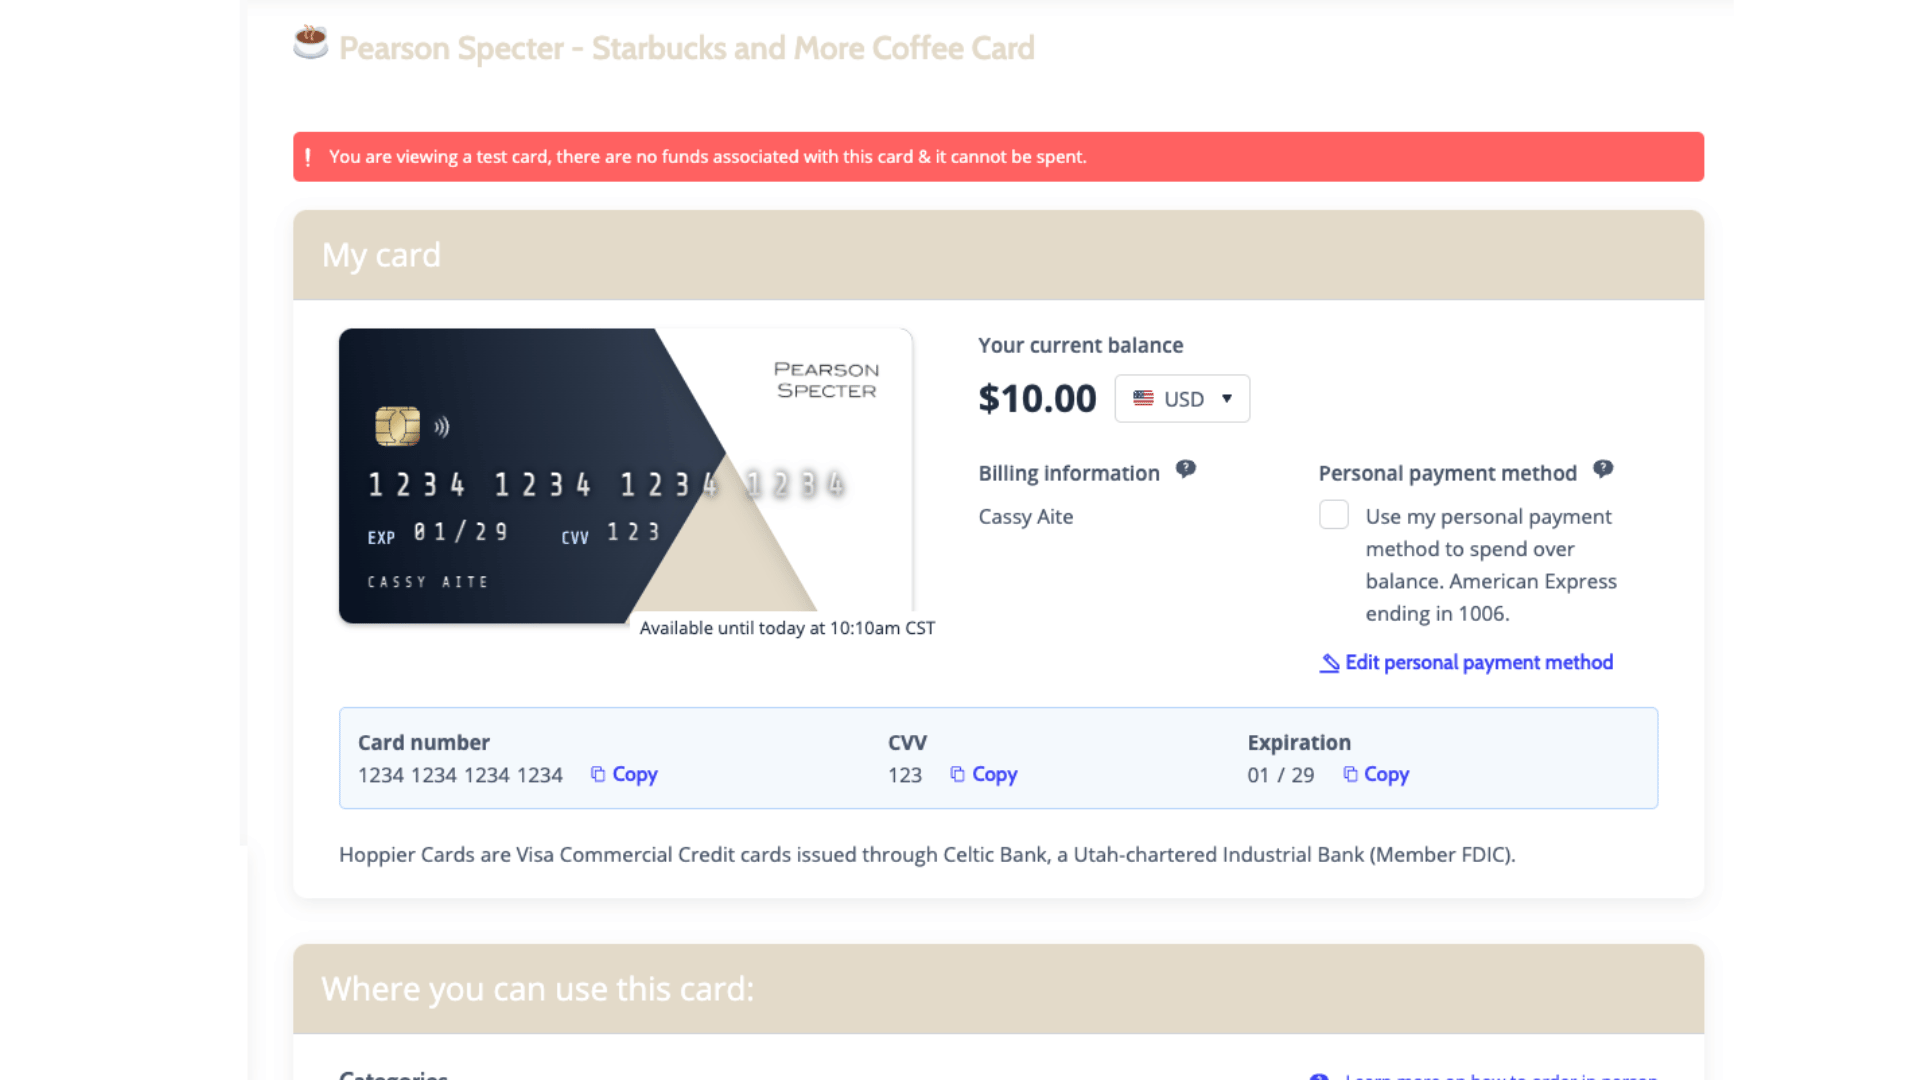This screenshot has width=1920, height=1080.
Task: Click the Copy label for the card number
Action: [x=635, y=773]
